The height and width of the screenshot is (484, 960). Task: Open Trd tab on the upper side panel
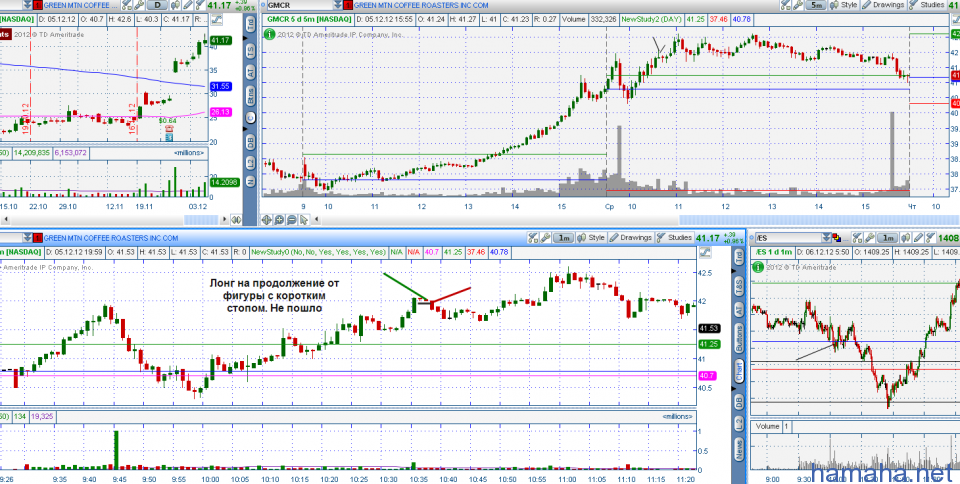point(251,24)
